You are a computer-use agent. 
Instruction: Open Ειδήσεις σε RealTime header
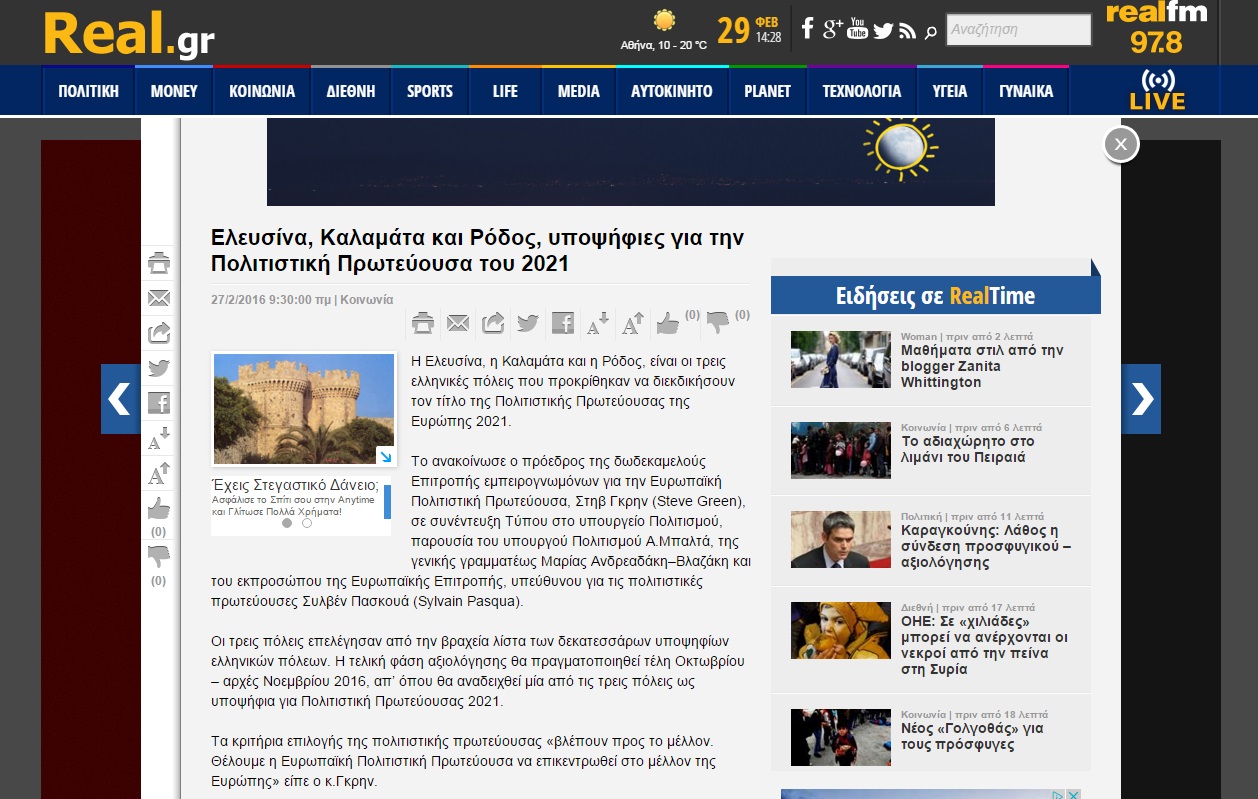coord(935,296)
